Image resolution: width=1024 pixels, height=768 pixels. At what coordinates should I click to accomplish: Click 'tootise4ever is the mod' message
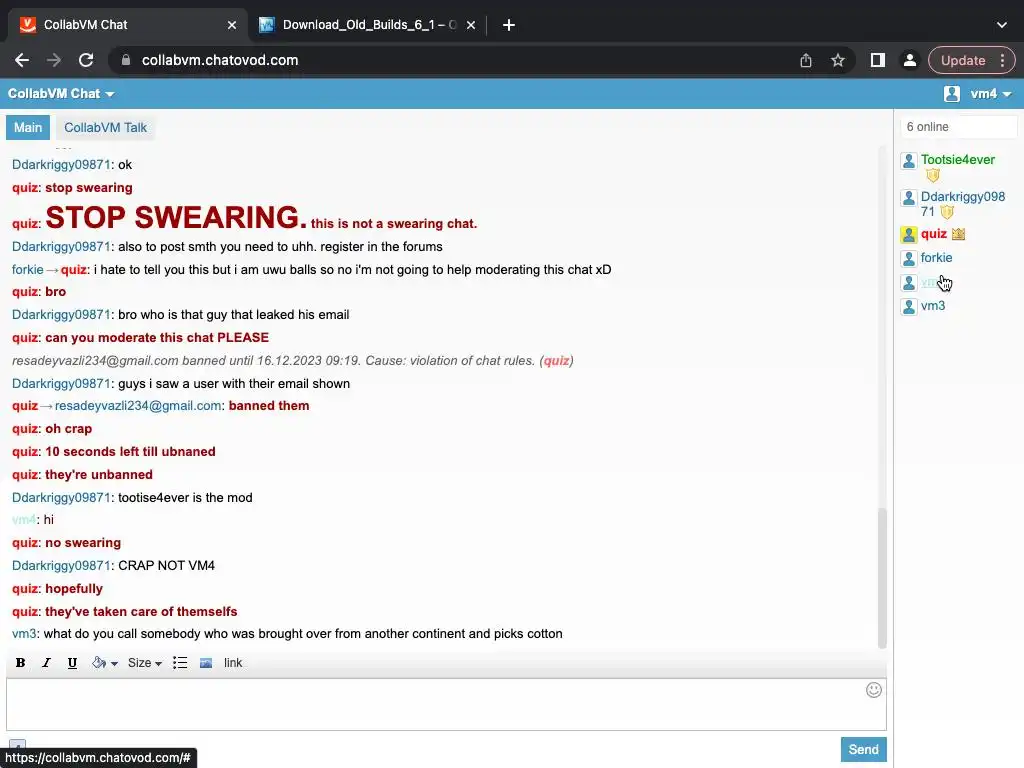(x=185, y=498)
